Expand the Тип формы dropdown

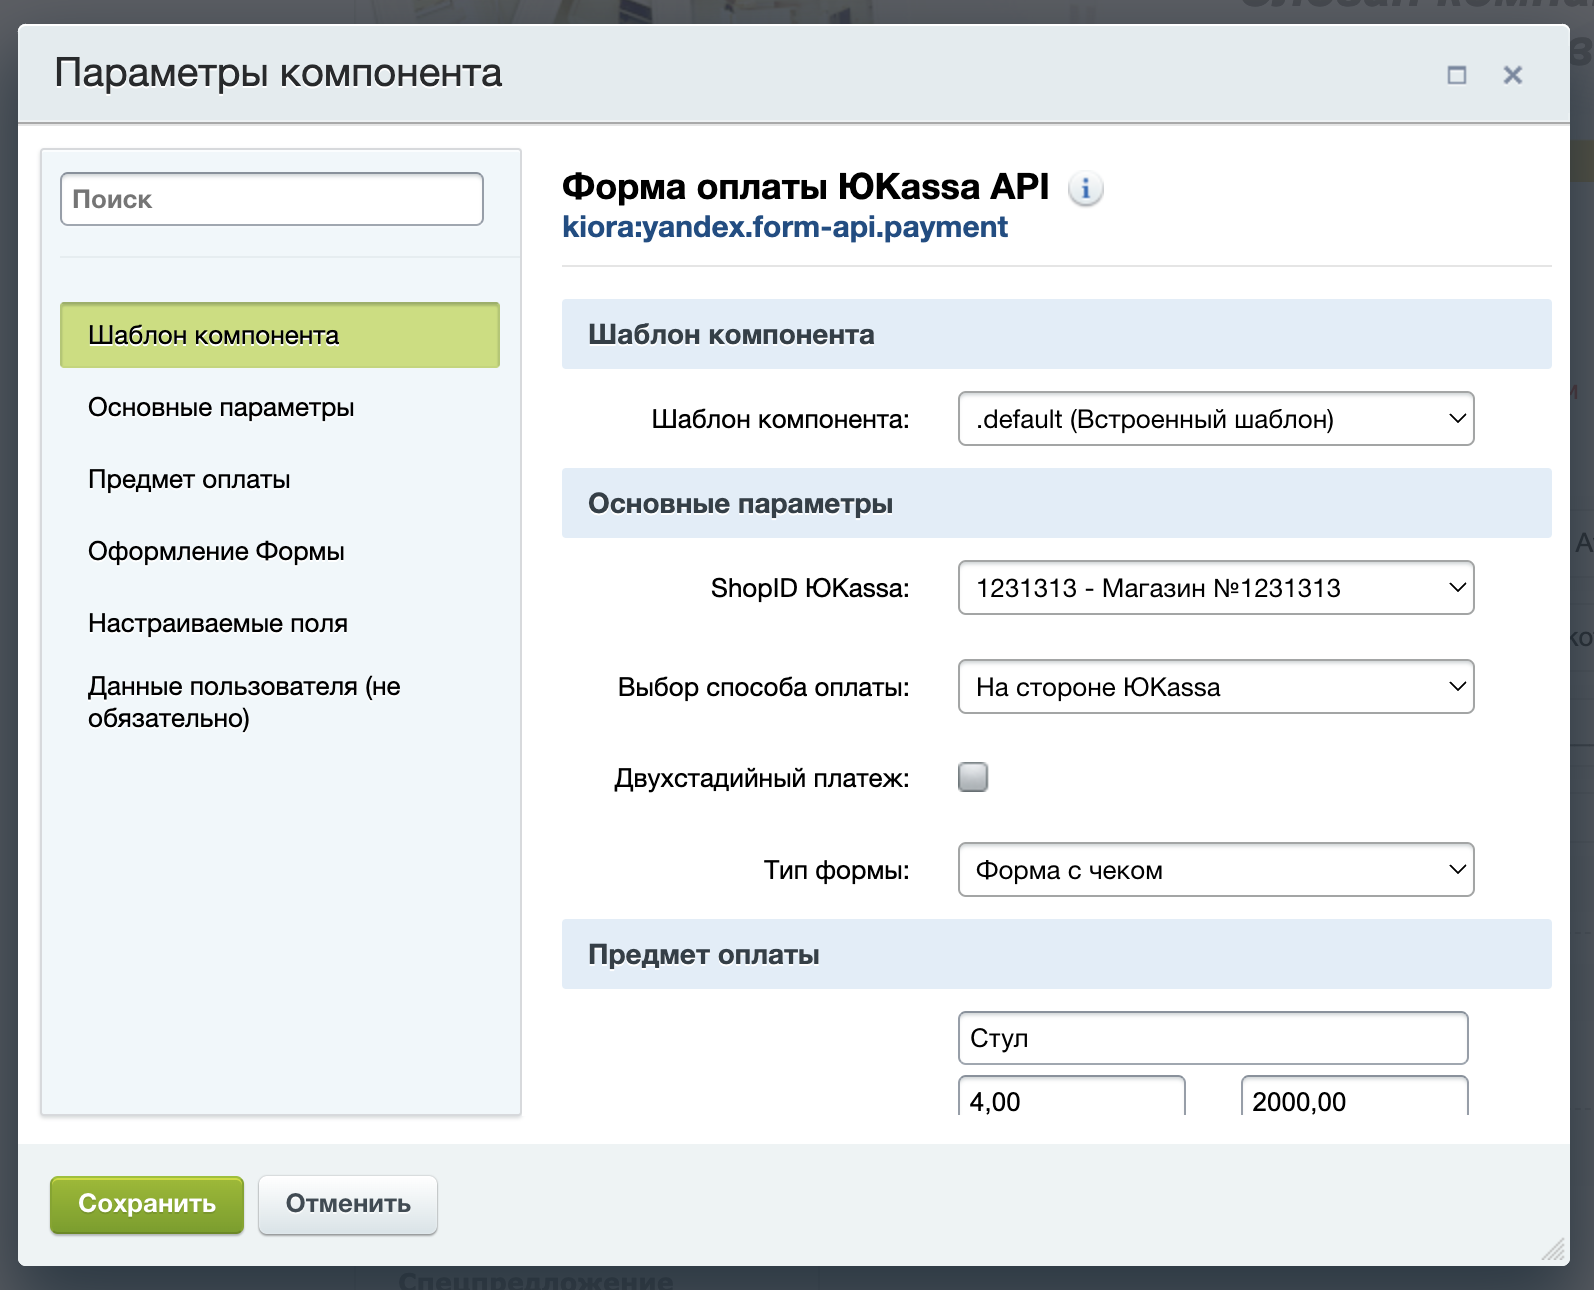click(x=1215, y=870)
